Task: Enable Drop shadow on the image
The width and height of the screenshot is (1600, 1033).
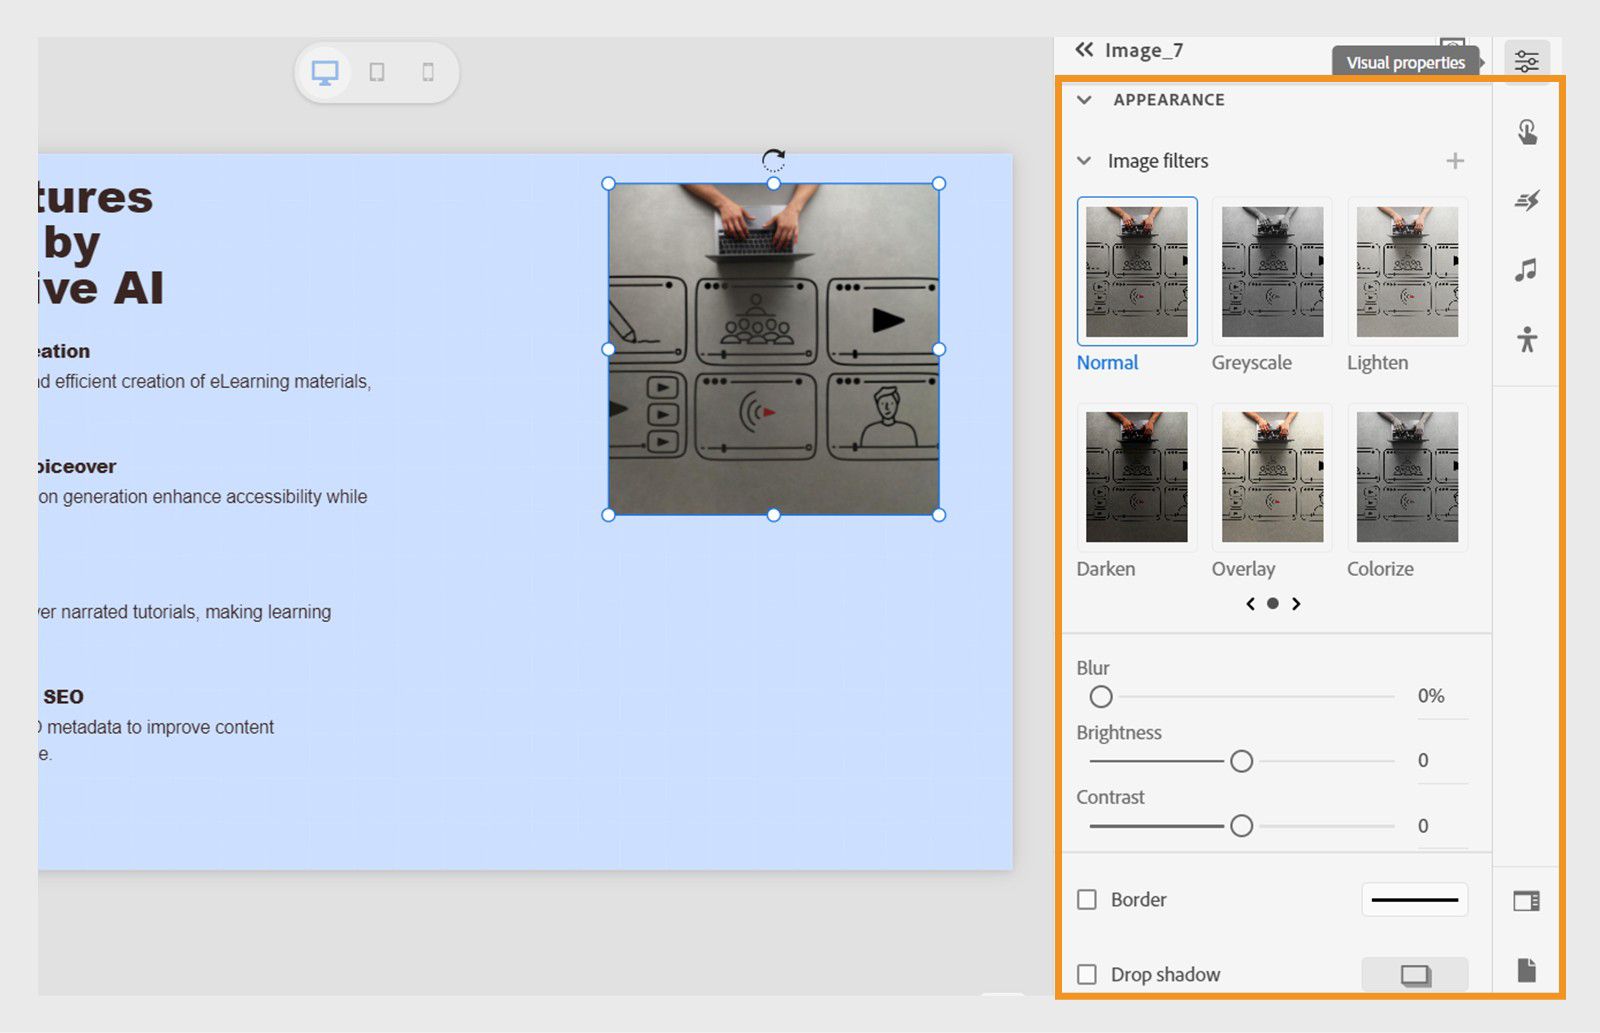Action: pos(1086,974)
